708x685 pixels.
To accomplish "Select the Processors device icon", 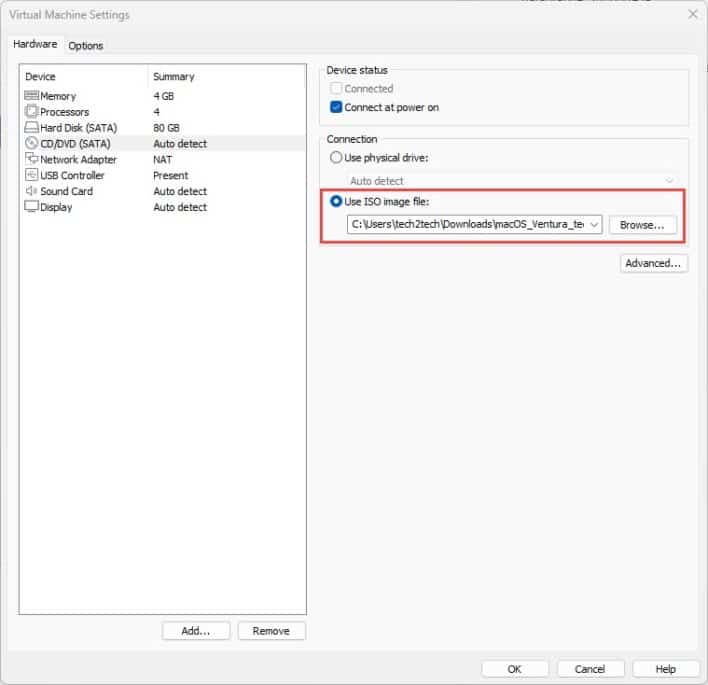I will coord(31,112).
